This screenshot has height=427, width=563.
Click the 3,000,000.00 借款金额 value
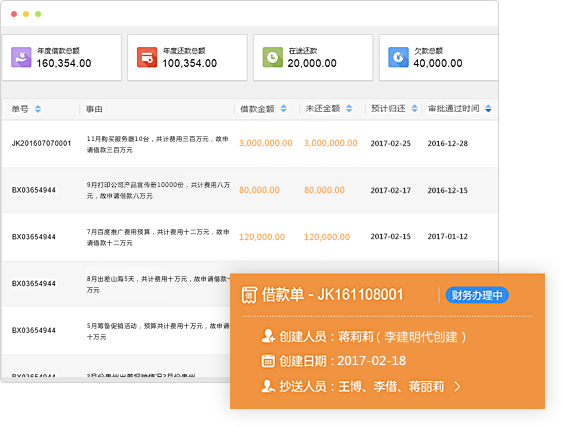pyautogui.click(x=266, y=143)
